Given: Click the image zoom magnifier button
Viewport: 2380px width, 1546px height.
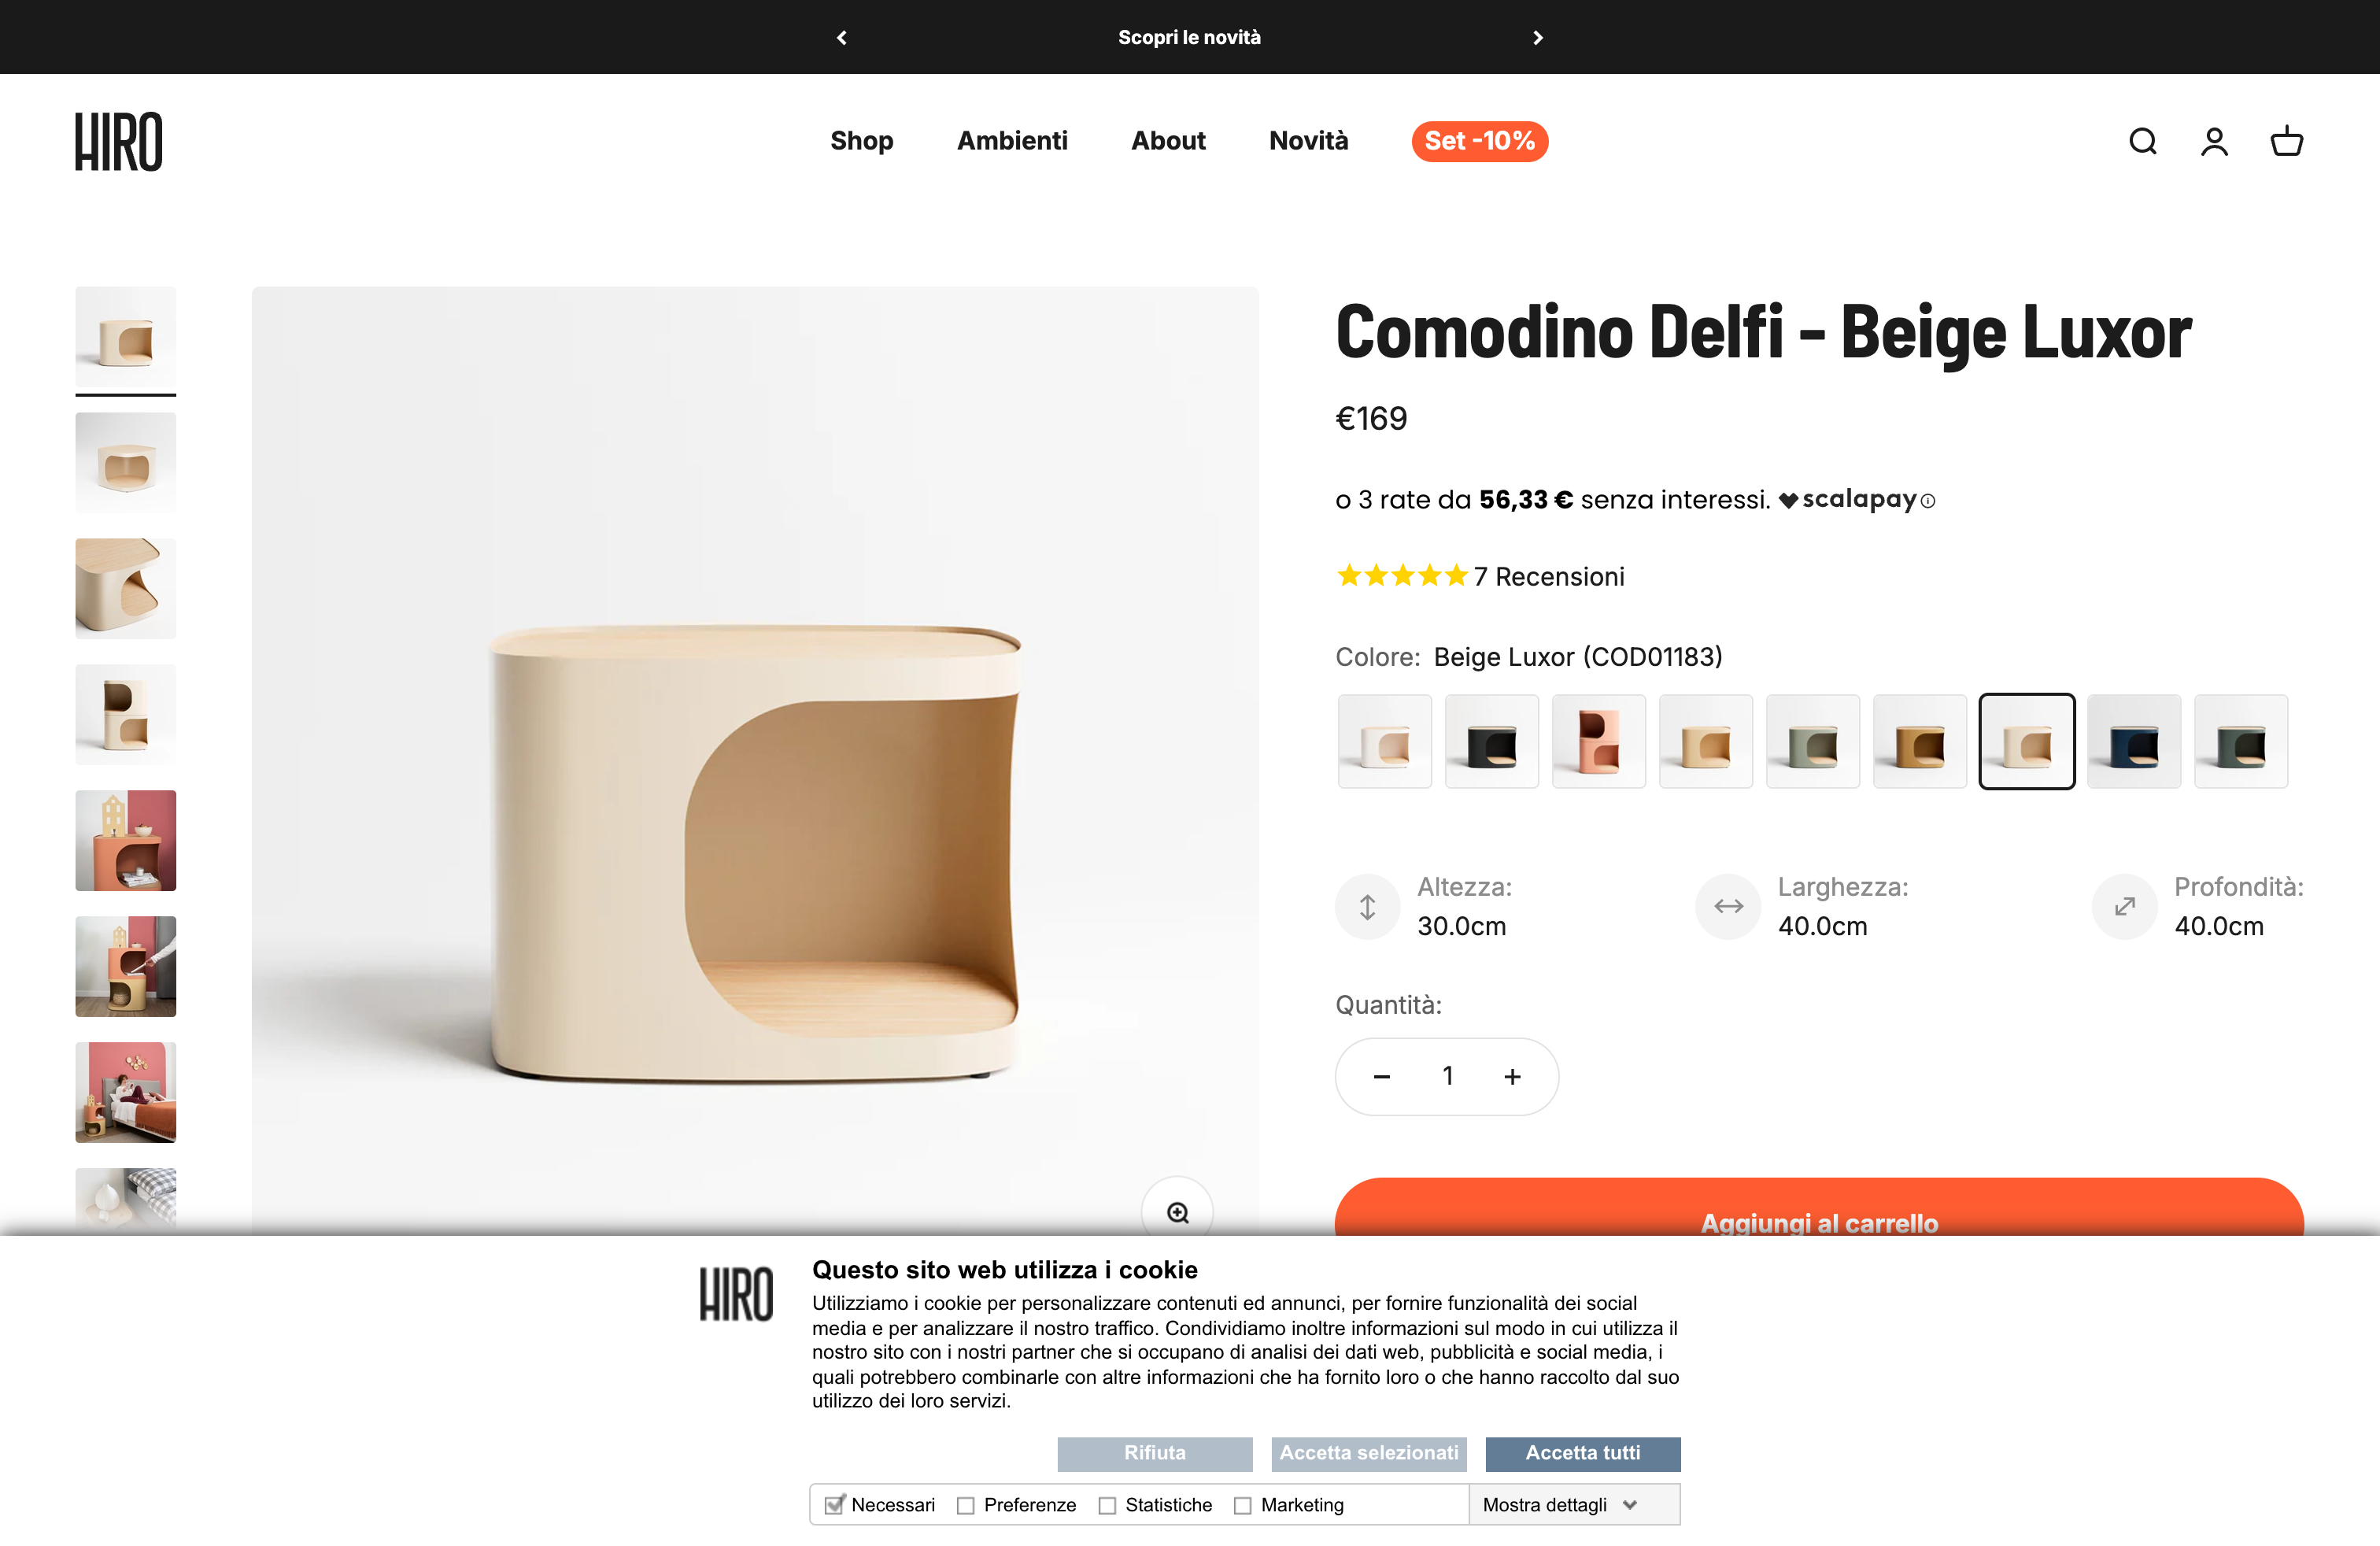Looking at the screenshot, I should (1177, 1212).
